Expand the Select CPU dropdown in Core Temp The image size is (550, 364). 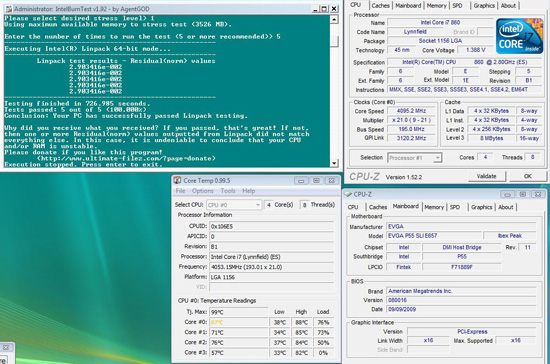[257, 205]
